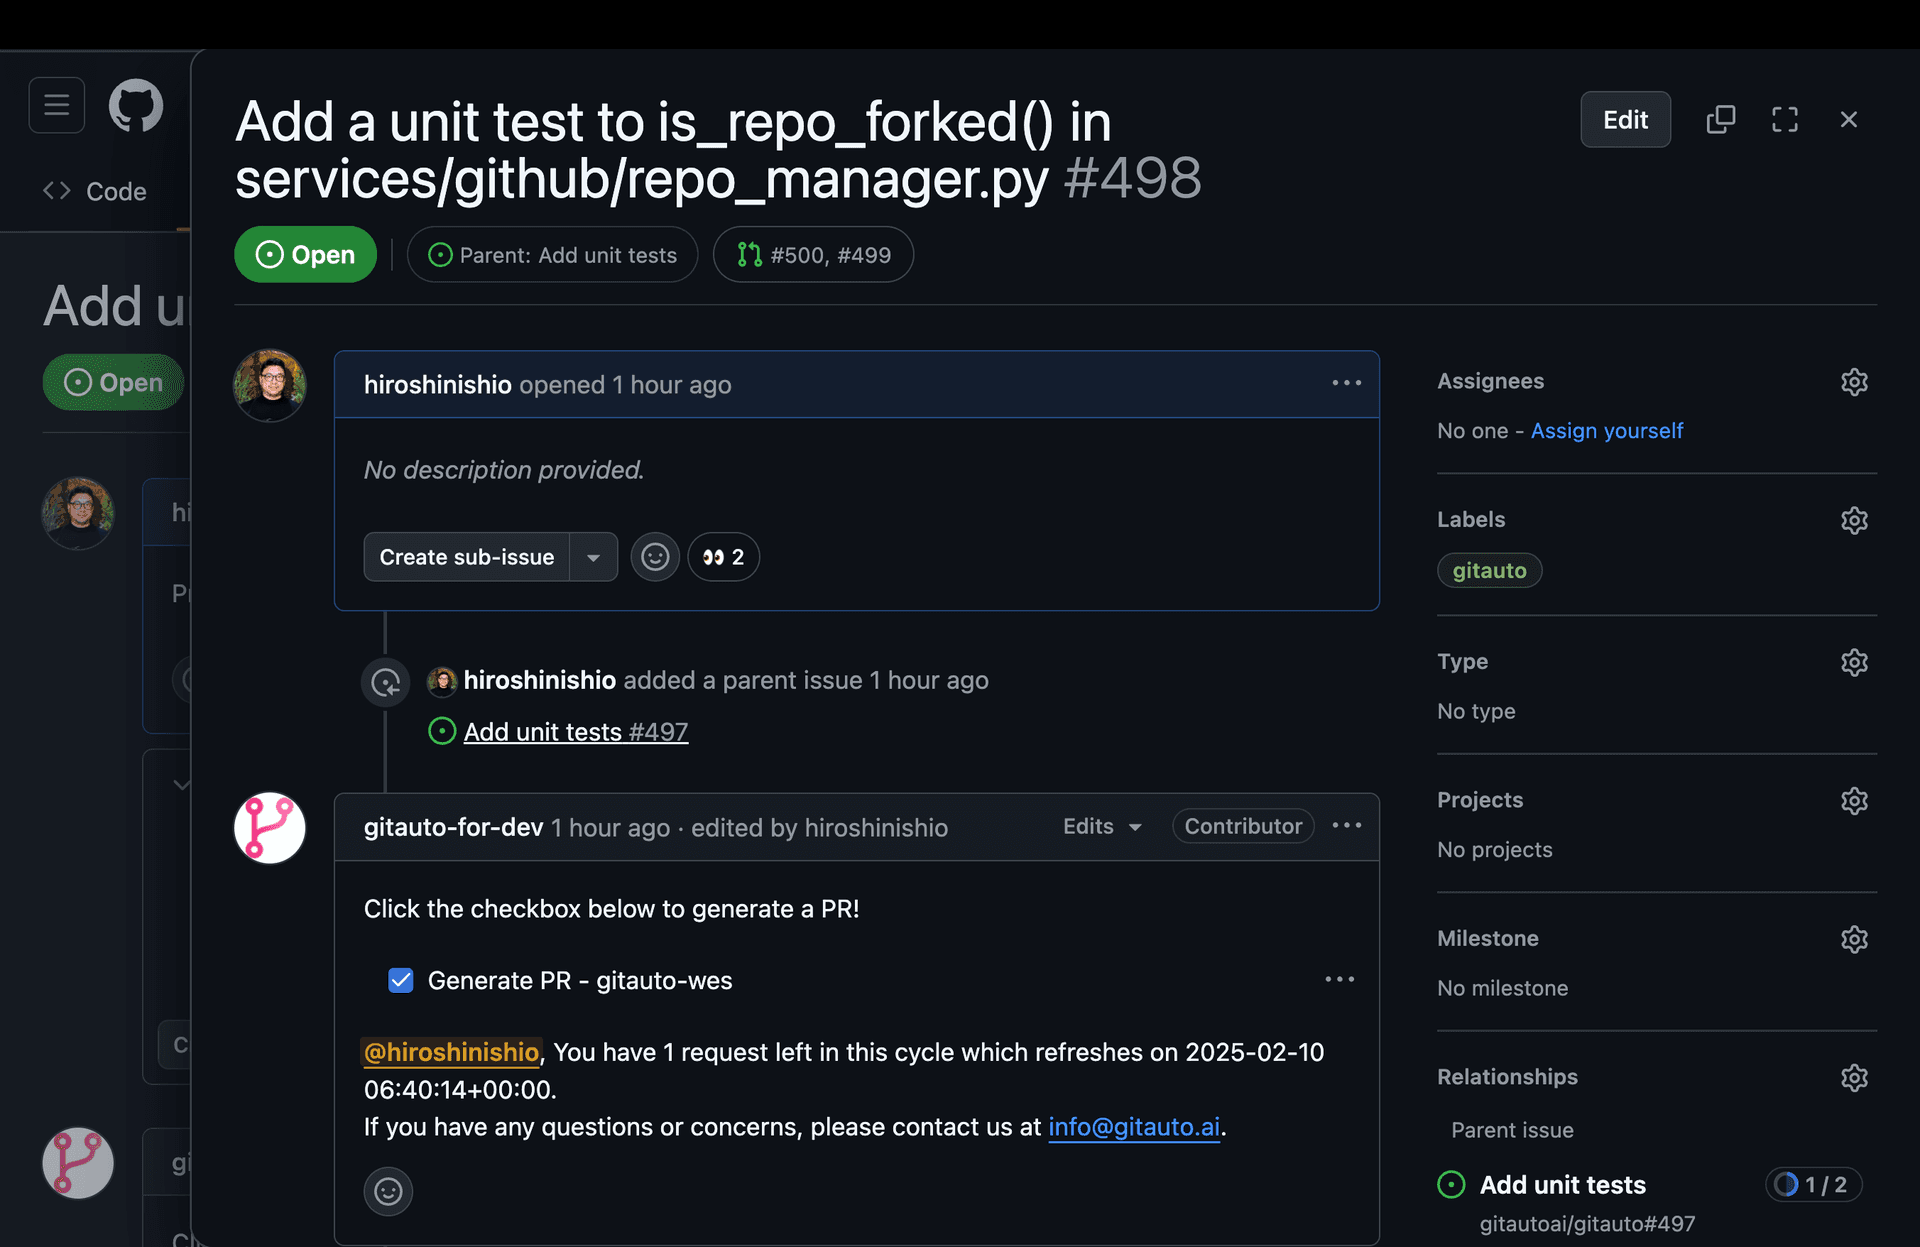Open options menu on hiroshinishio's comment

1346,383
